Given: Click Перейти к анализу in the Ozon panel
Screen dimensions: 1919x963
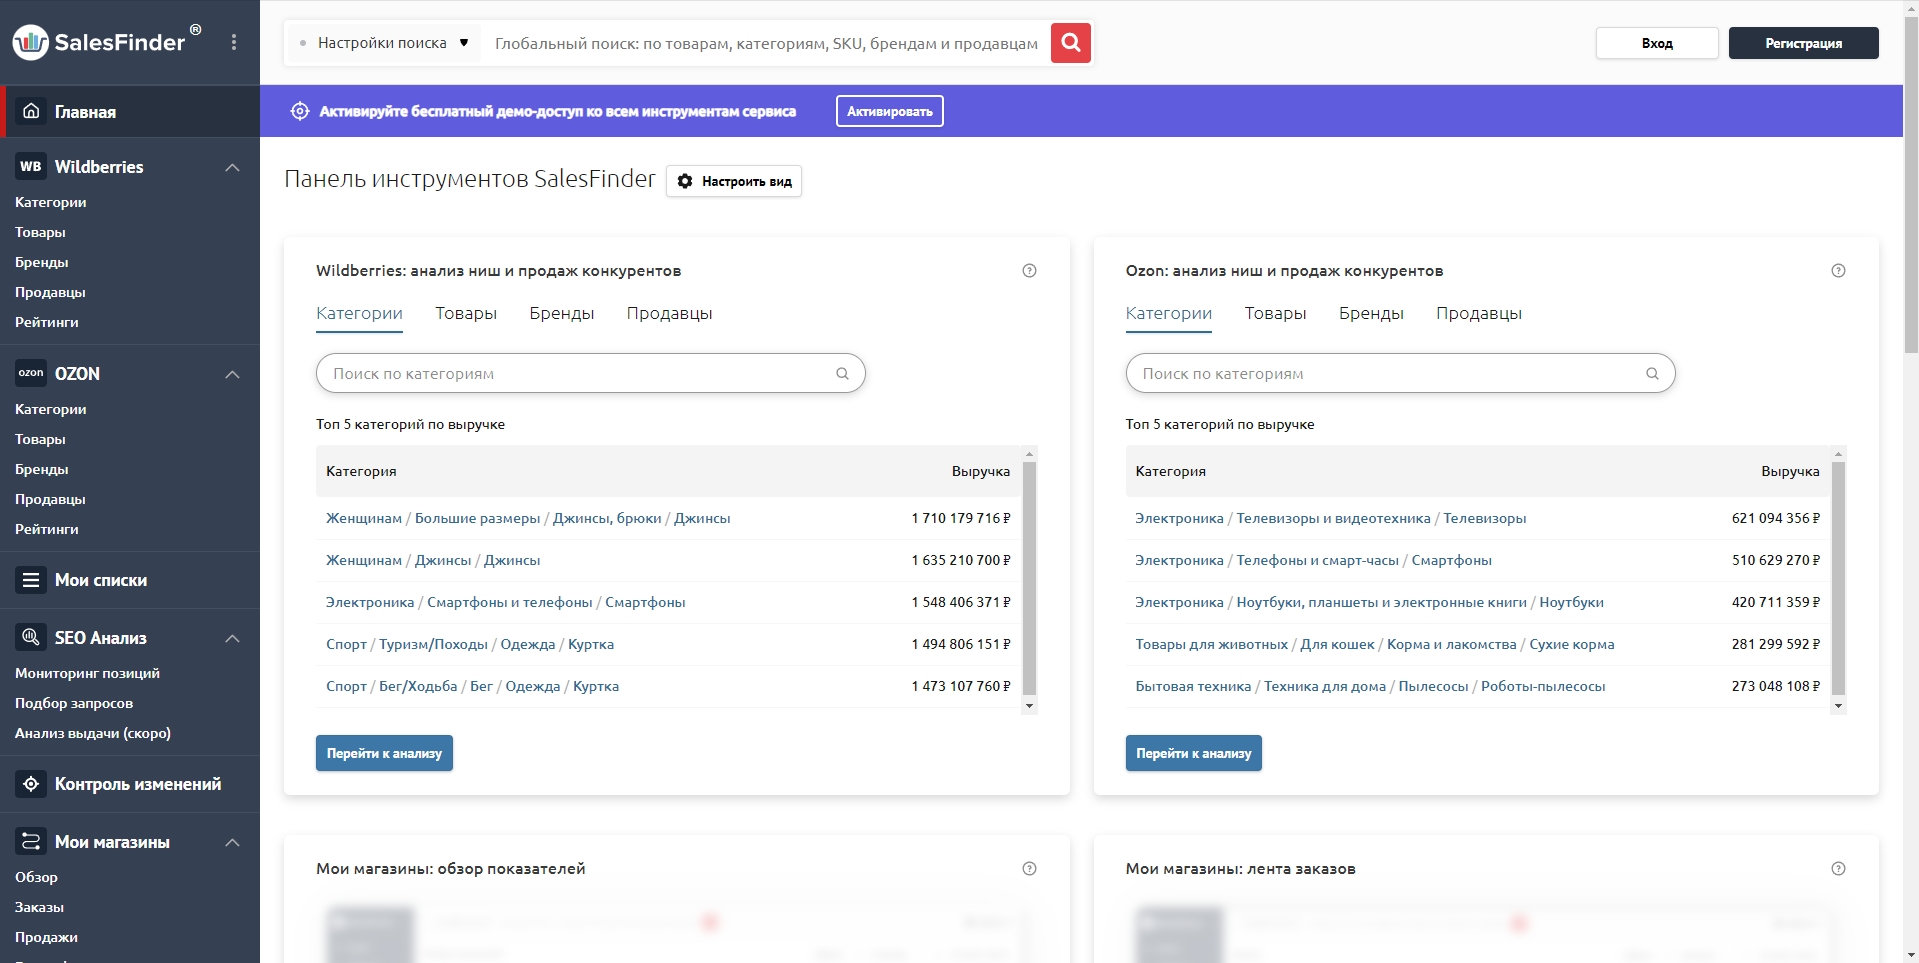Looking at the screenshot, I should click(x=1193, y=753).
